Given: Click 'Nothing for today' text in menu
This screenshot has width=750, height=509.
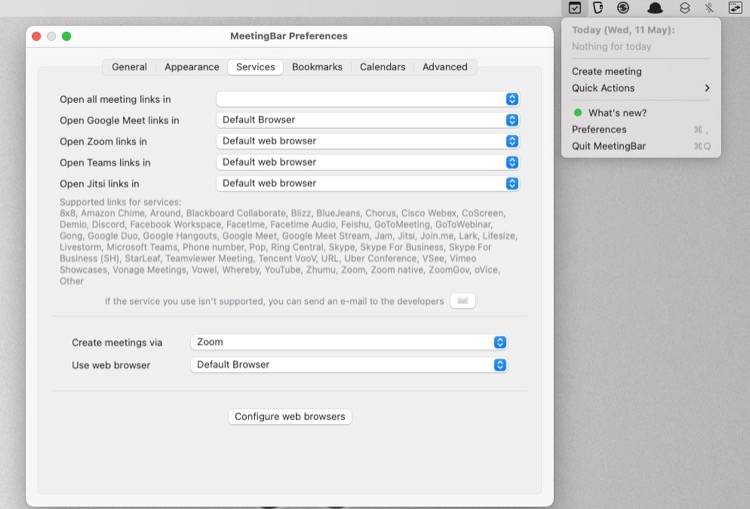Looking at the screenshot, I should (611, 46).
